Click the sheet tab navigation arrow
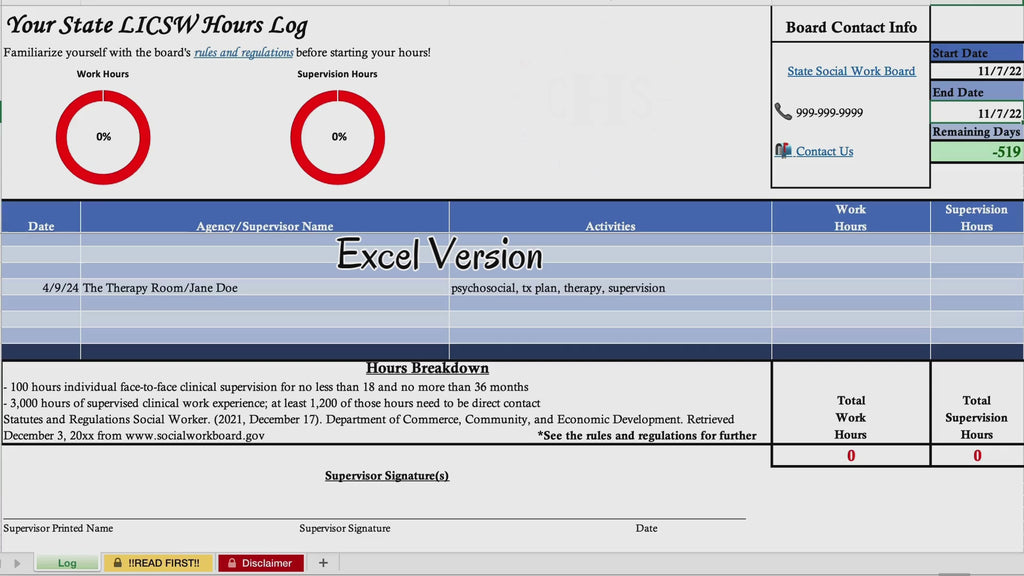This screenshot has height=576, width=1024. (x=17, y=563)
